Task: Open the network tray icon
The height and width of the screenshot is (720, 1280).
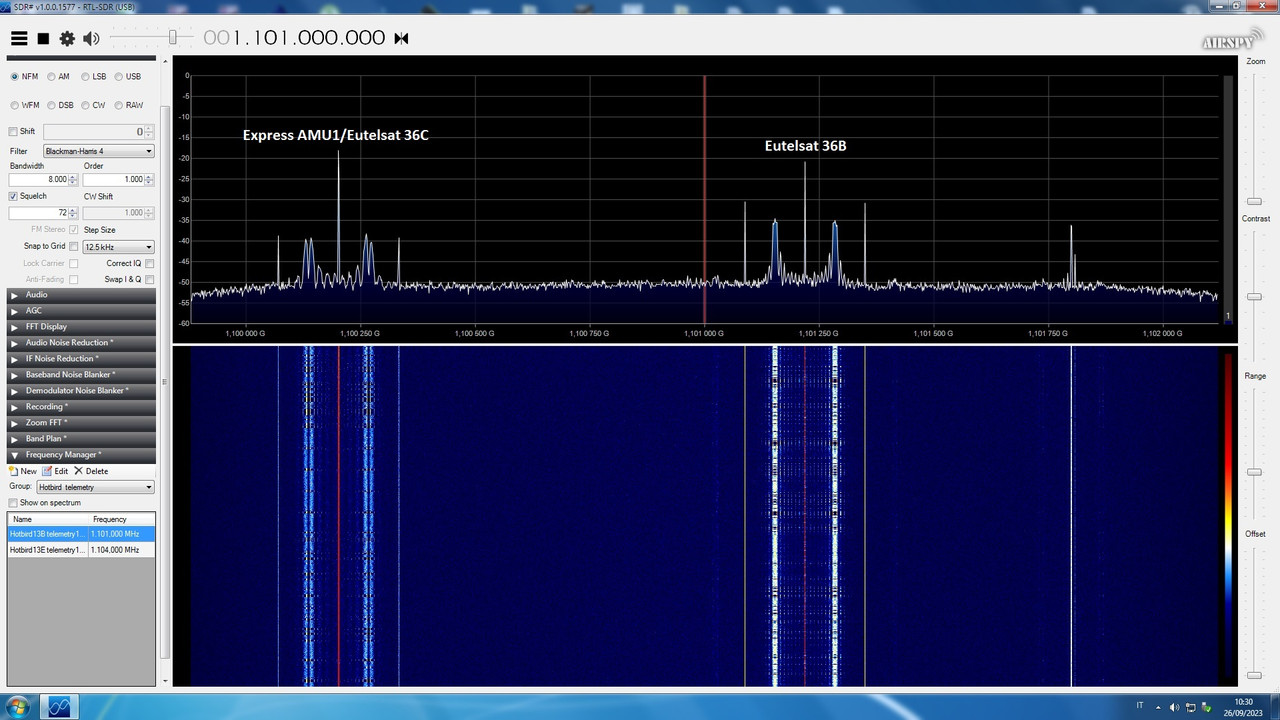Action: (x=1191, y=707)
